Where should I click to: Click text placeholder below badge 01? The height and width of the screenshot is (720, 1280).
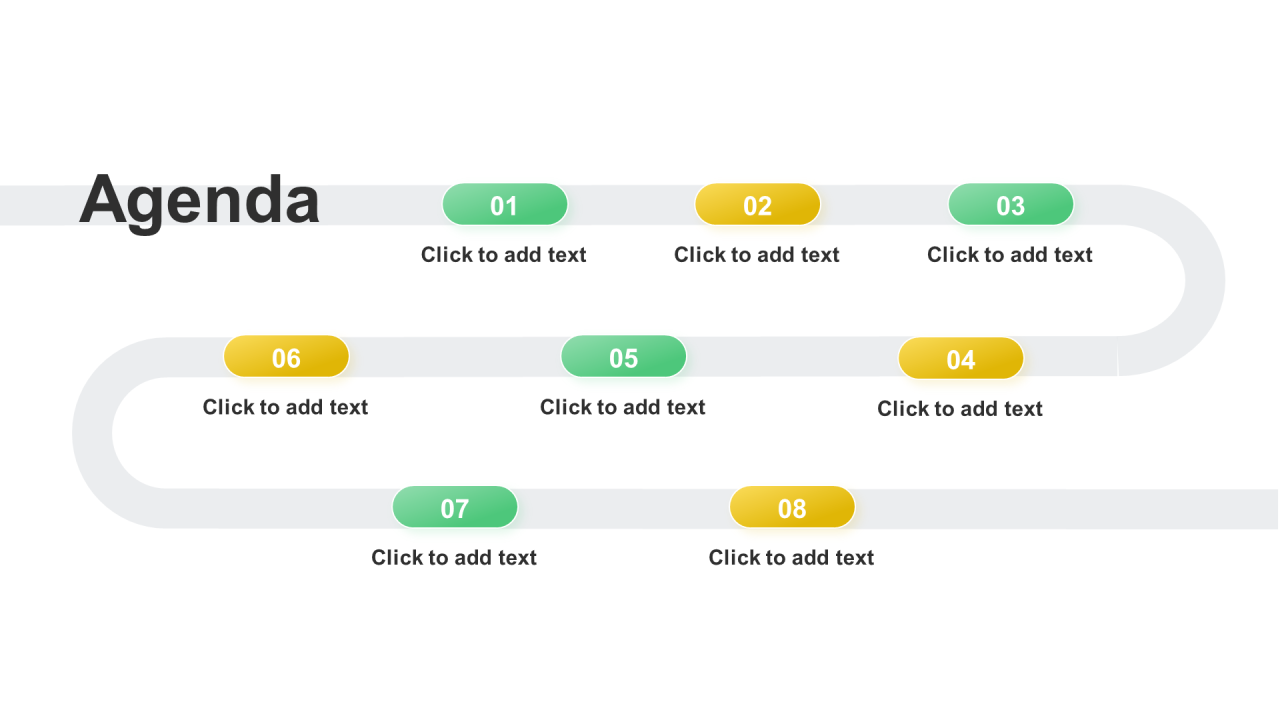504,255
